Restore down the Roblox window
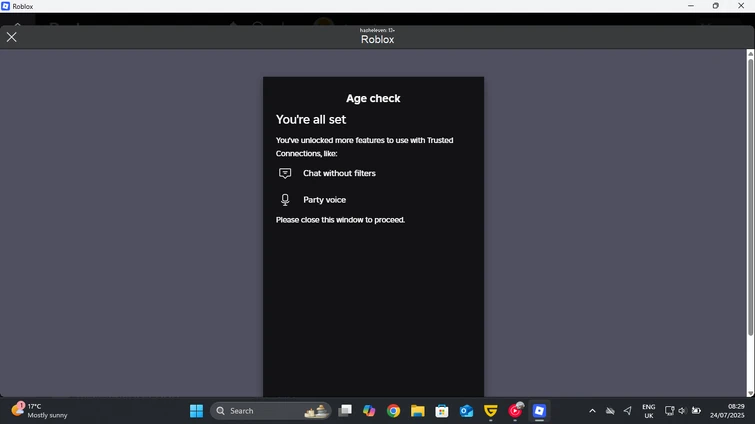Image resolution: width=755 pixels, height=424 pixels. click(716, 6)
